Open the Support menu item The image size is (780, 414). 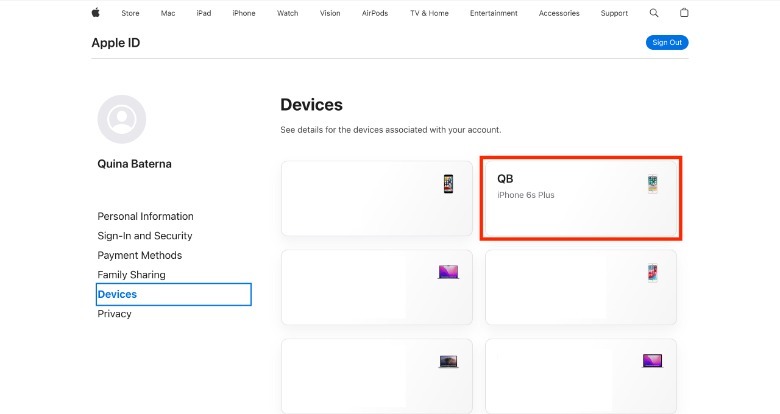pyautogui.click(x=615, y=13)
